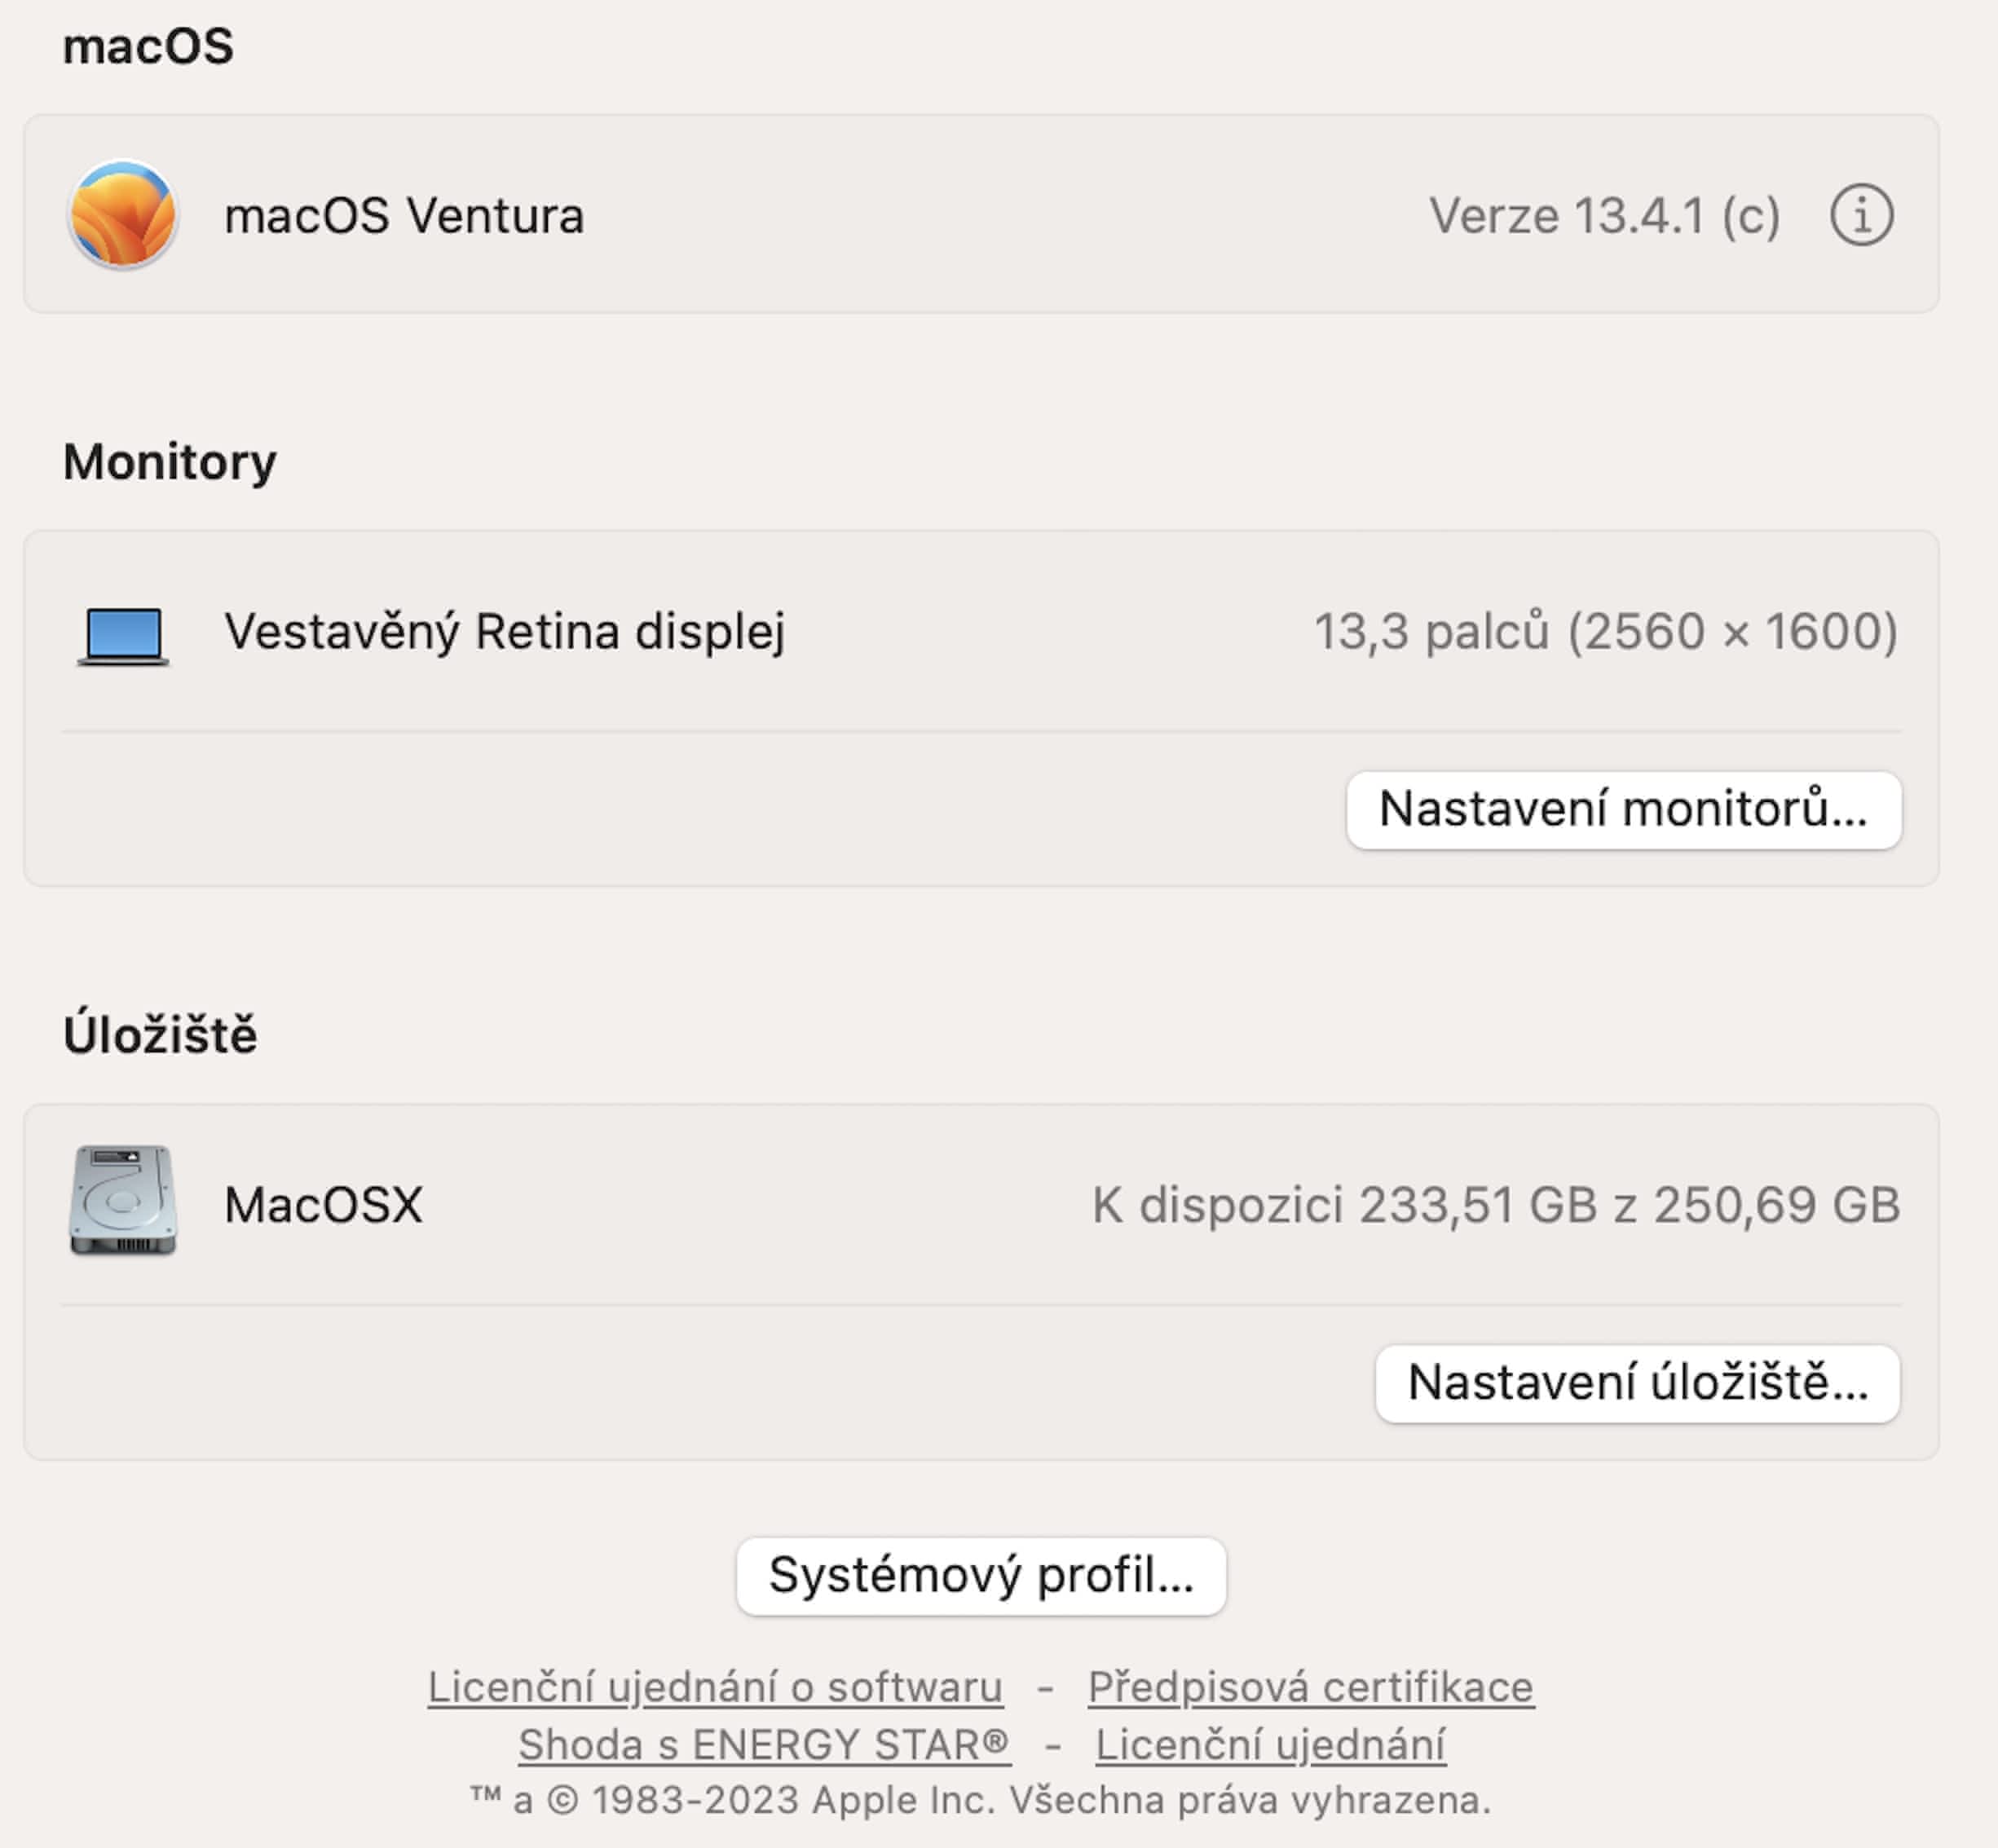This screenshot has height=1848, width=1998.
Task: Select the macOS Ventura name label
Action: click(x=404, y=216)
